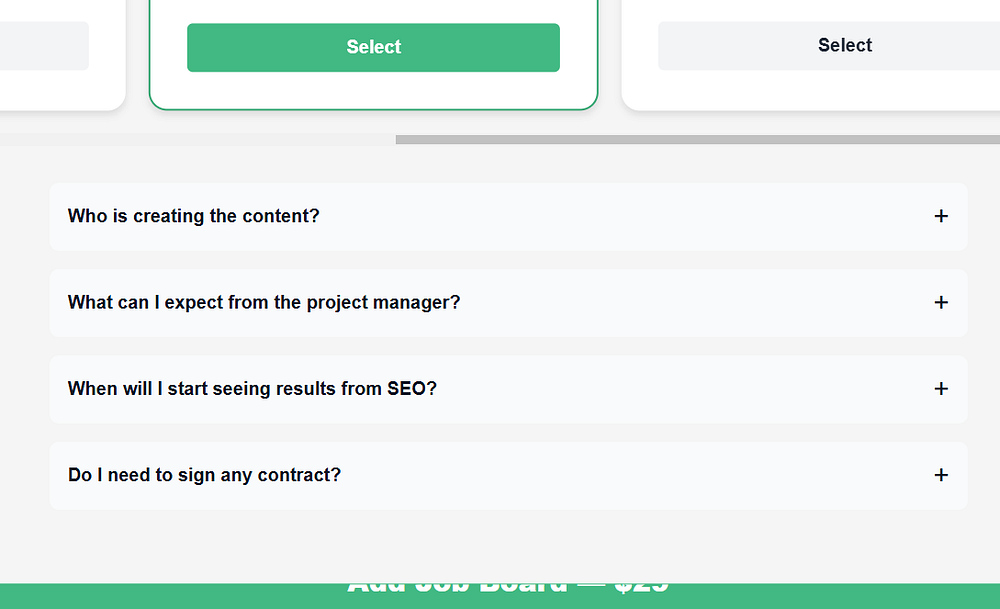Click the partially visible gray button on the left card
The height and width of the screenshot is (609, 1000).
pos(44,46)
